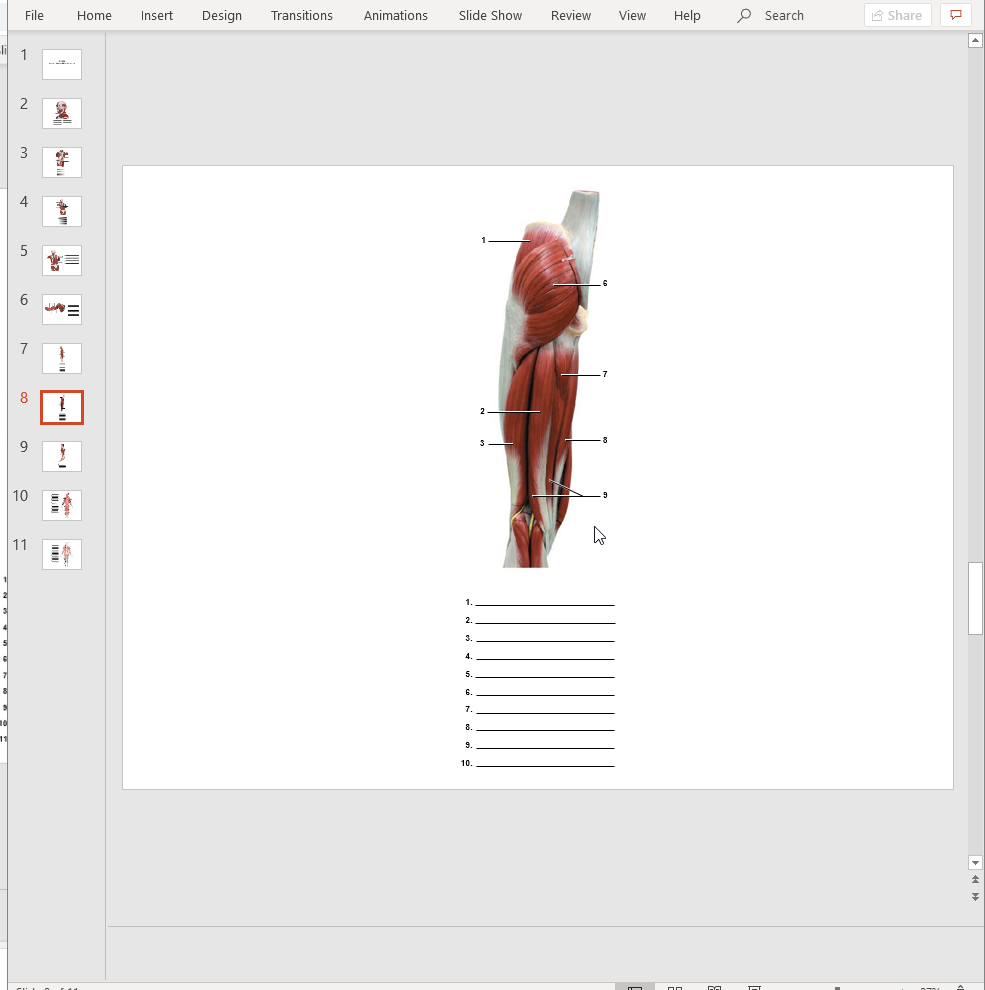Viewport: 985px width, 990px height.
Task: Open the Review tab
Action: click(x=571, y=15)
